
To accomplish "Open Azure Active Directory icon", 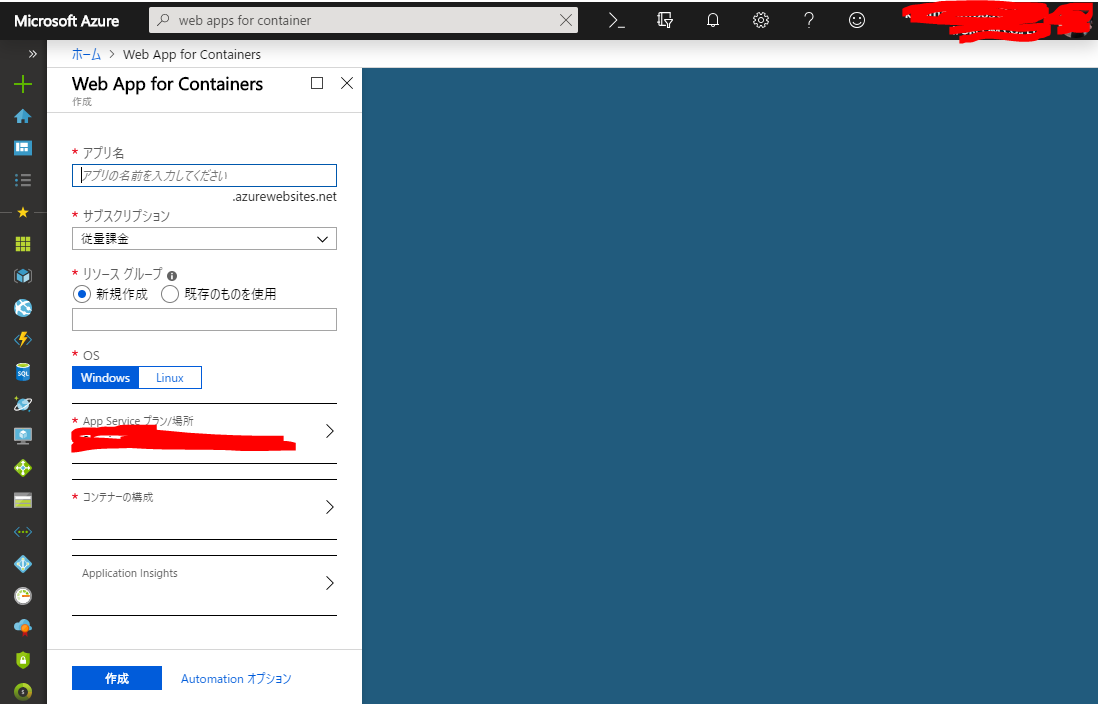I will tap(23, 564).
